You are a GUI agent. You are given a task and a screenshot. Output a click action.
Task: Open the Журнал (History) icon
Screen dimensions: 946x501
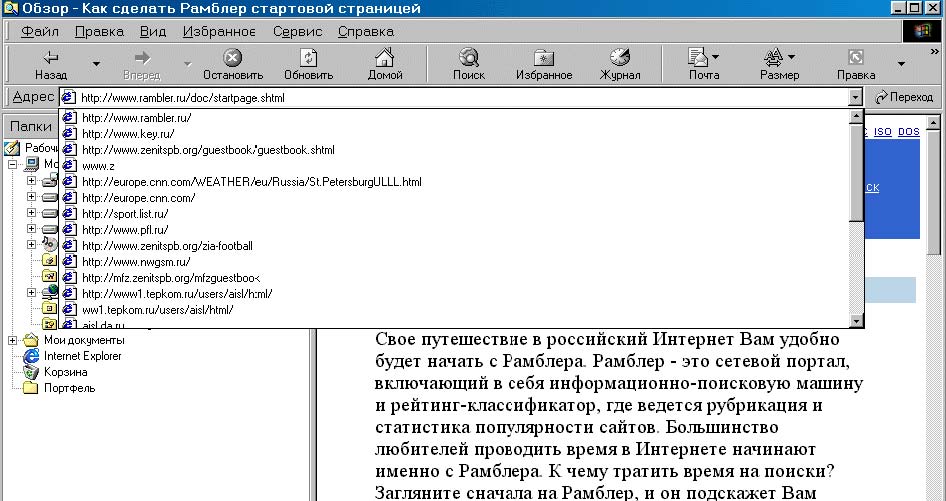click(620, 57)
